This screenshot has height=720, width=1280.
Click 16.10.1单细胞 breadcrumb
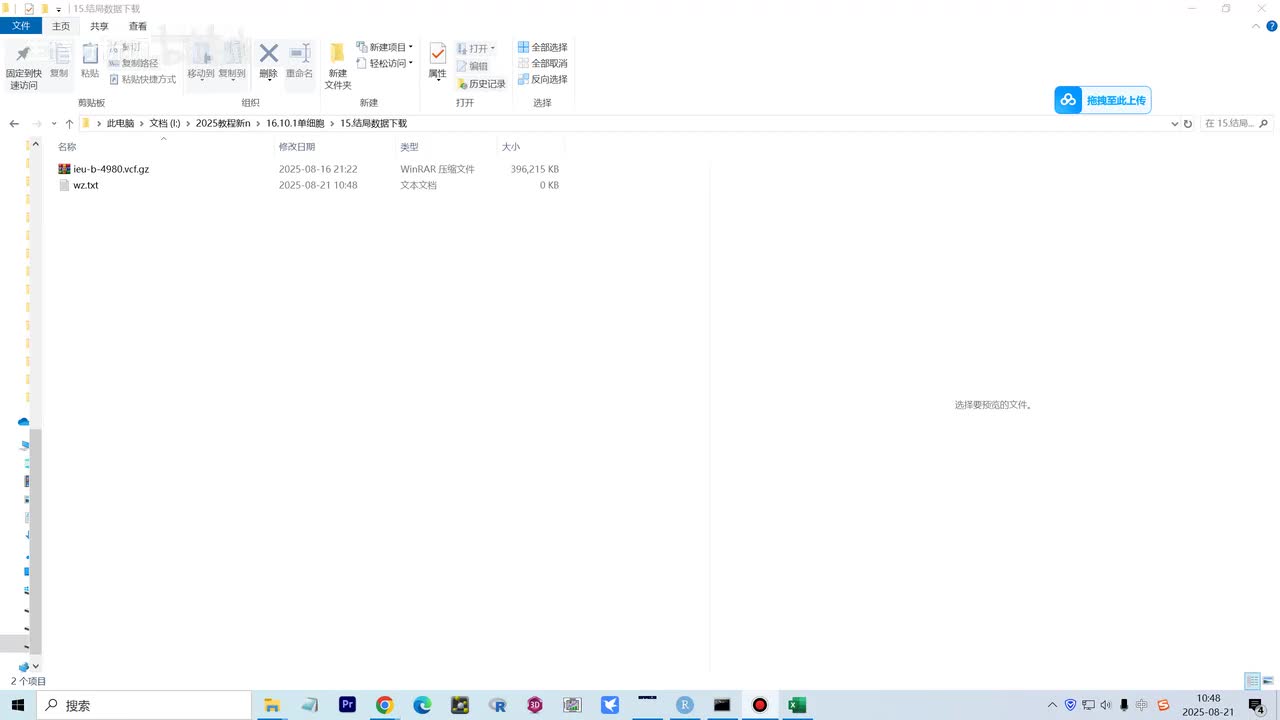(x=295, y=123)
